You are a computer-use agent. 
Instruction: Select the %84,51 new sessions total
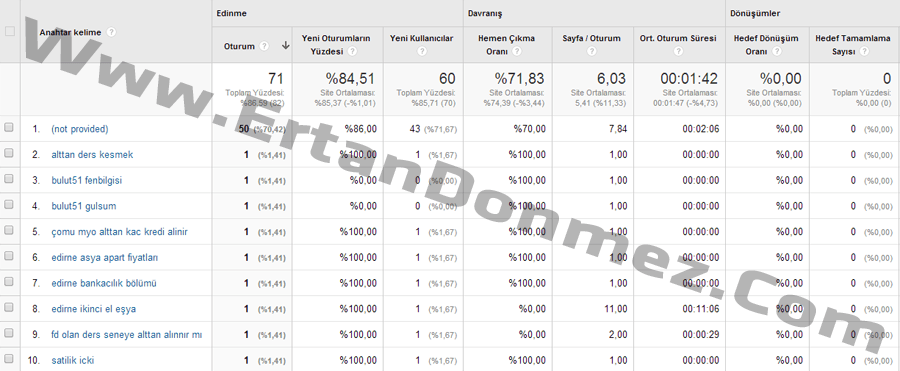point(350,79)
